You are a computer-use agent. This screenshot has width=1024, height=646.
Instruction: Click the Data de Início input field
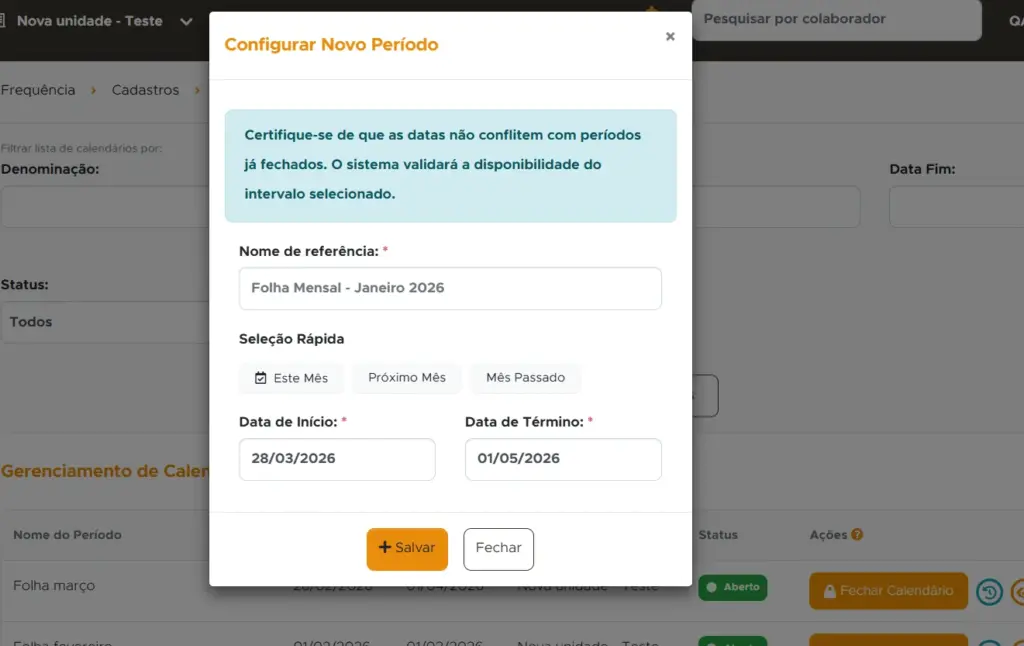336,459
